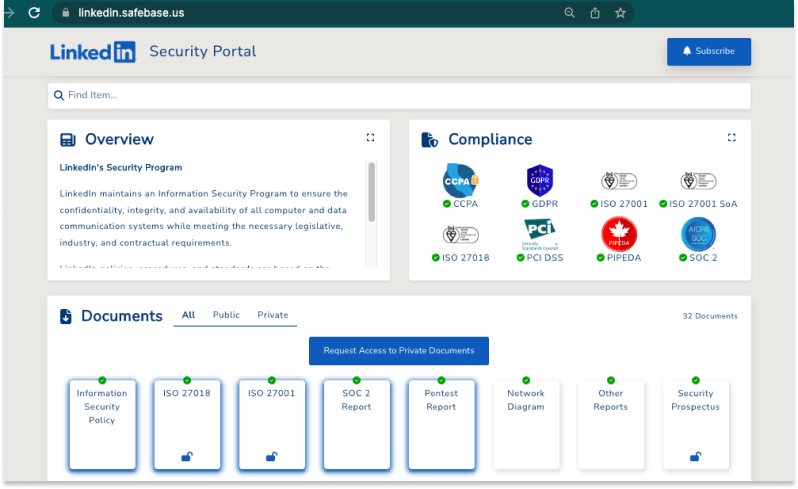
Task: Open the Information Security Policy card
Action: pyautogui.click(x=102, y=424)
